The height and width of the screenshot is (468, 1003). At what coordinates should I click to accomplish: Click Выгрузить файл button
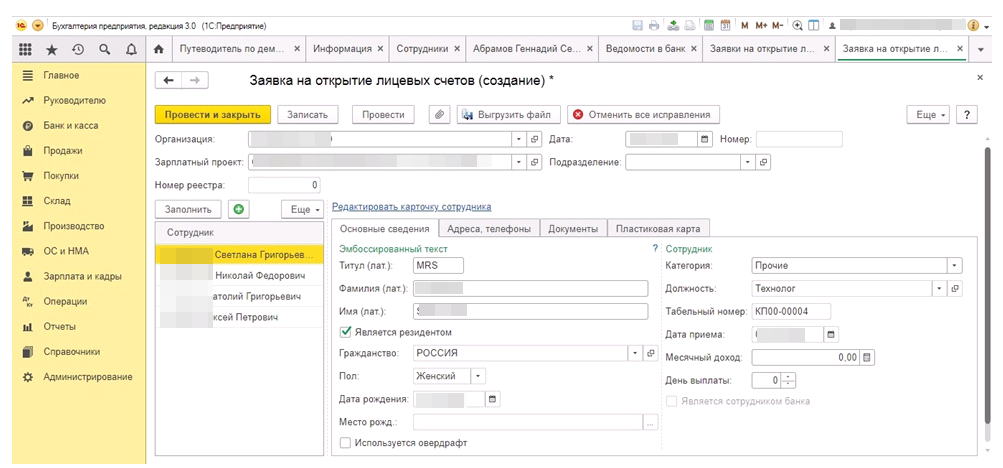point(509,114)
